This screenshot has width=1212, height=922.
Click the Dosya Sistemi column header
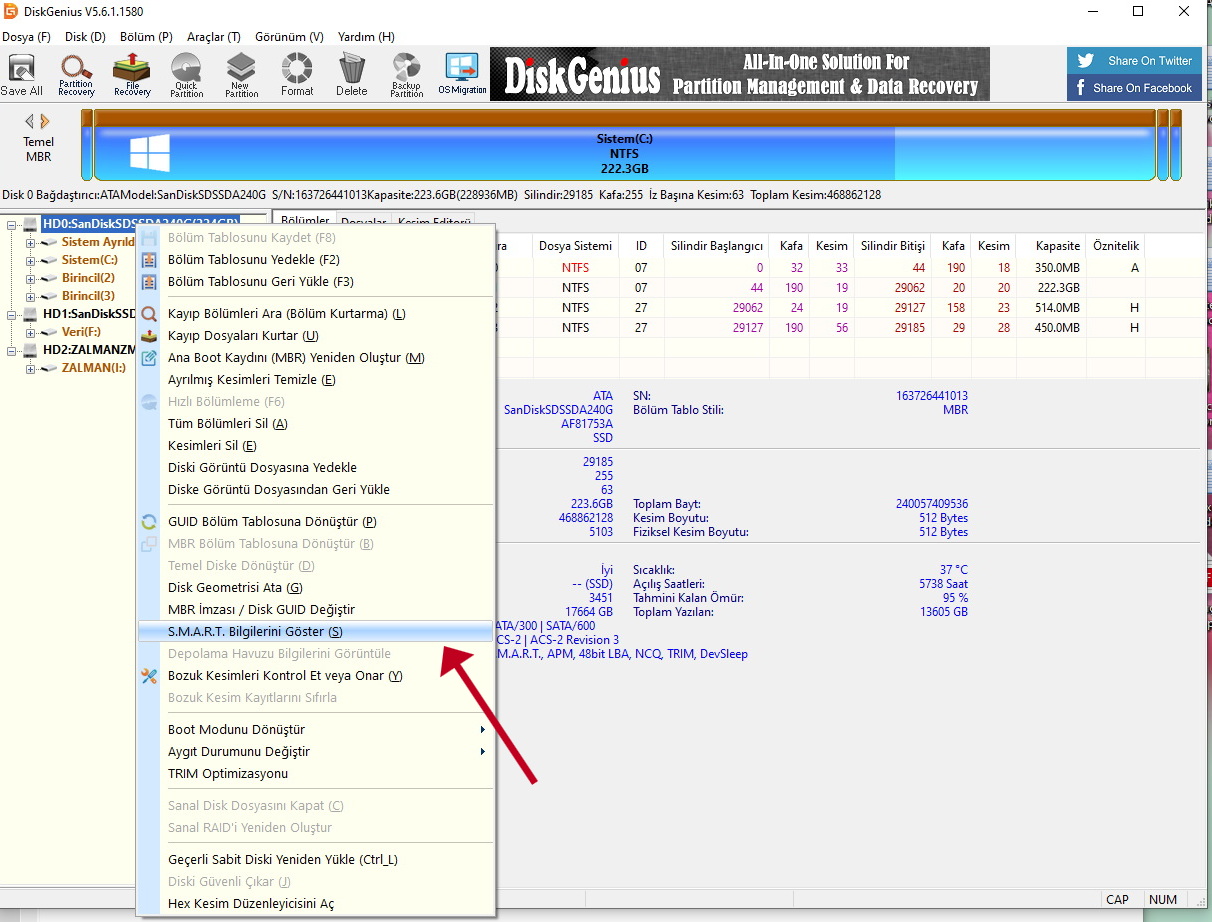575,246
